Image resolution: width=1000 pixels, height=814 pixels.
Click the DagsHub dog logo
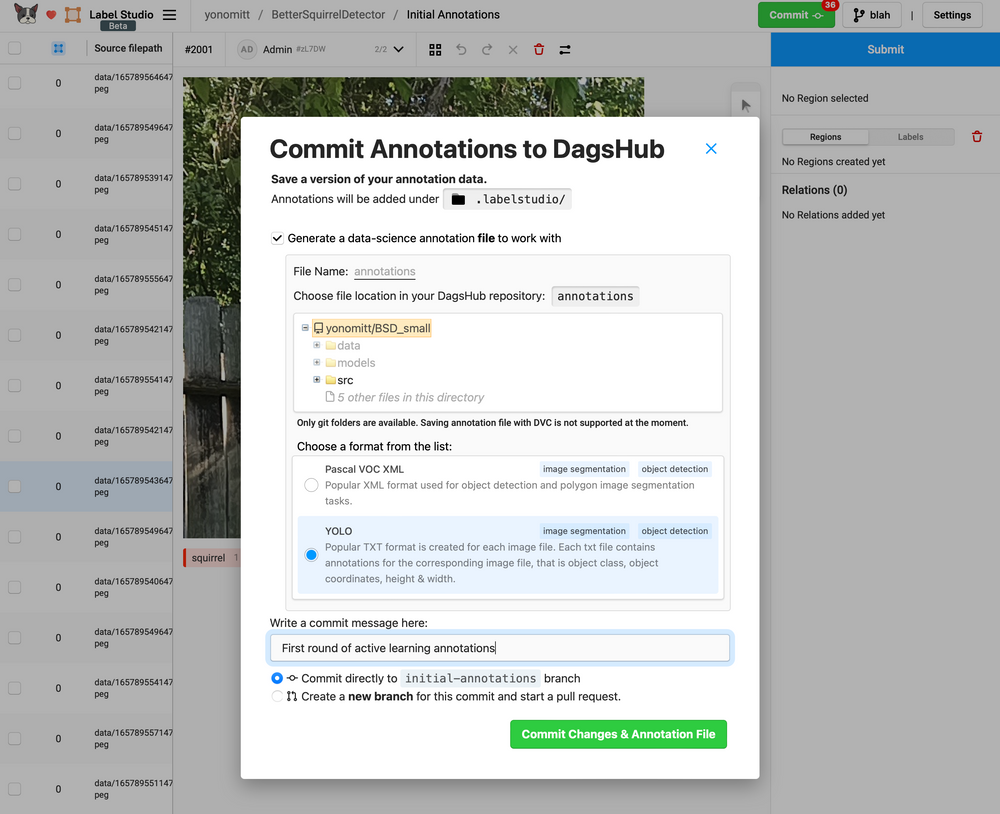point(24,14)
